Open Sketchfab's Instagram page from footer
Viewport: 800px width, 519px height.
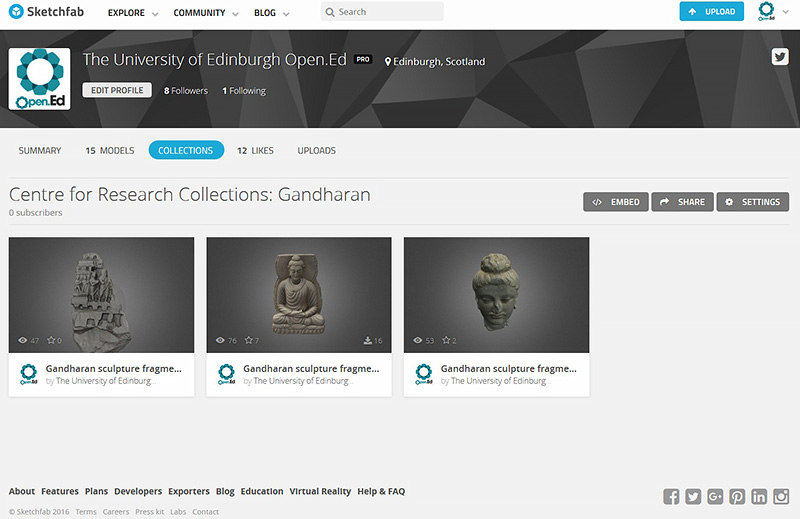[x=781, y=497]
